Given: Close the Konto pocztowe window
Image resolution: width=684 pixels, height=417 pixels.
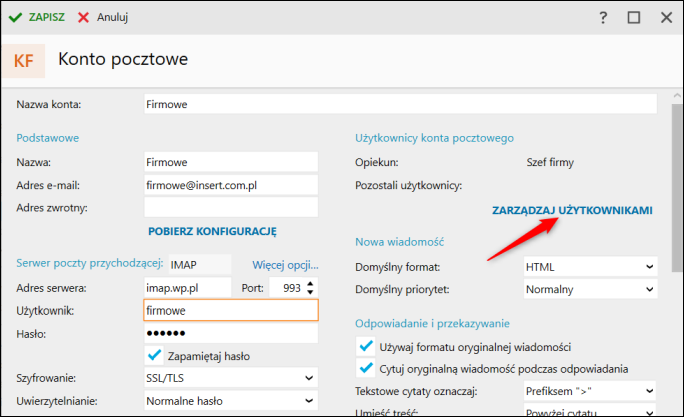Looking at the screenshot, I should (664, 18).
